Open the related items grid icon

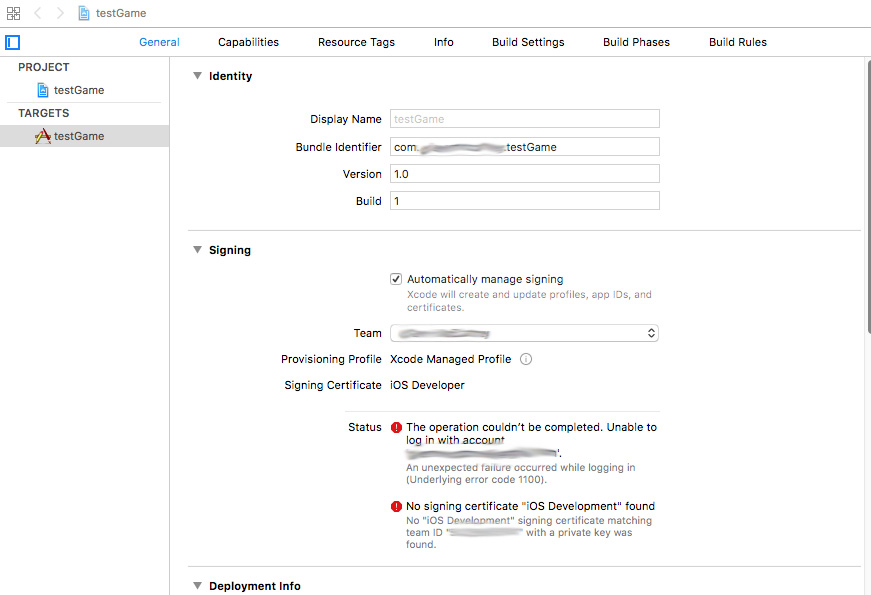click(x=13, y=13)
